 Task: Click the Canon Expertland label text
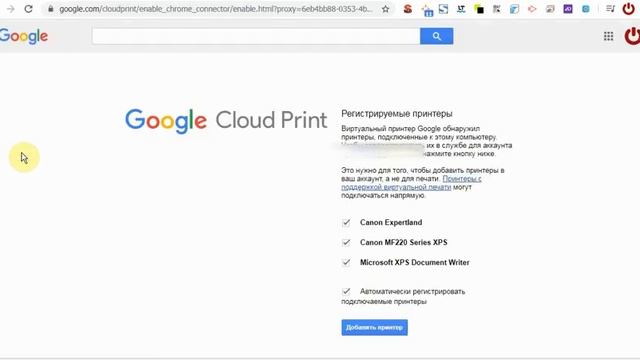(391, 222)
